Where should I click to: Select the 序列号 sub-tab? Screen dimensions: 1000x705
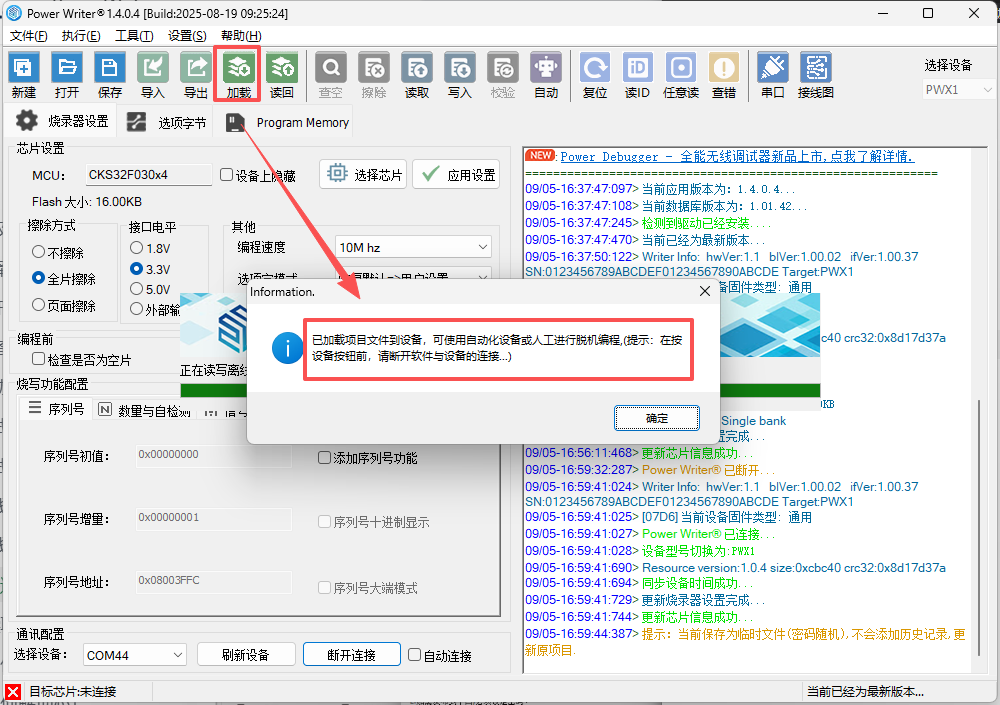pos(56,408)
